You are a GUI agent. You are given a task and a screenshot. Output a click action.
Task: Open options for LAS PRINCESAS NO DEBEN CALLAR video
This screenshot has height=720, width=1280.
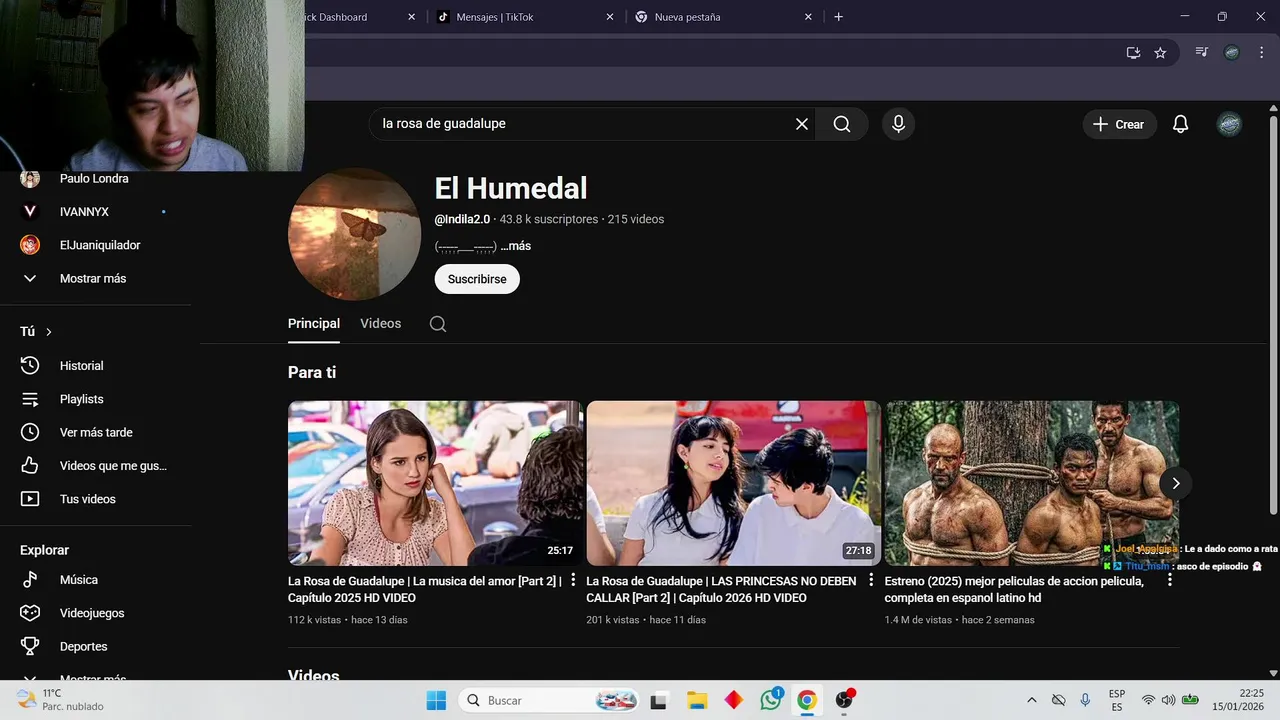tap(871, 580)
